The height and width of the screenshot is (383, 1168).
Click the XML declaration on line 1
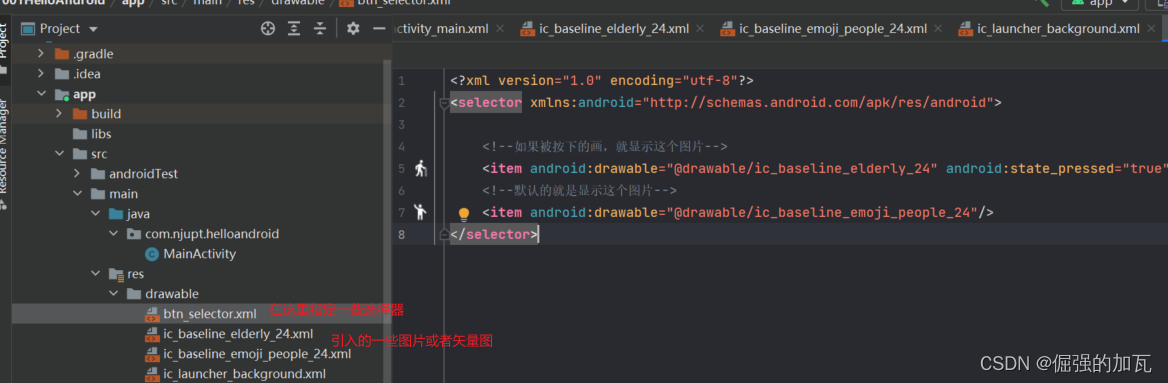(x=603, y=80)
